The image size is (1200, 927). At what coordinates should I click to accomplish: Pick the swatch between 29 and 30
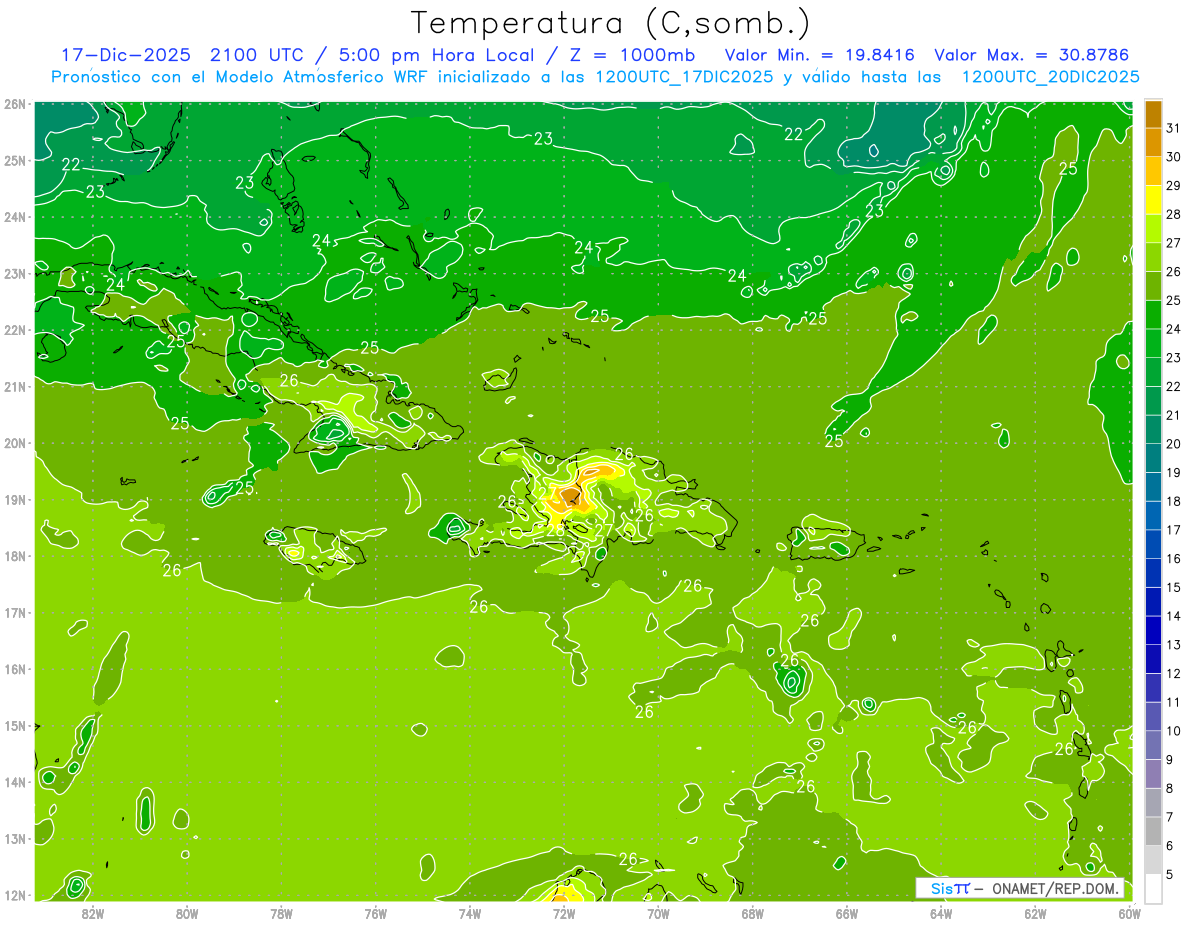coord(1153,171)
